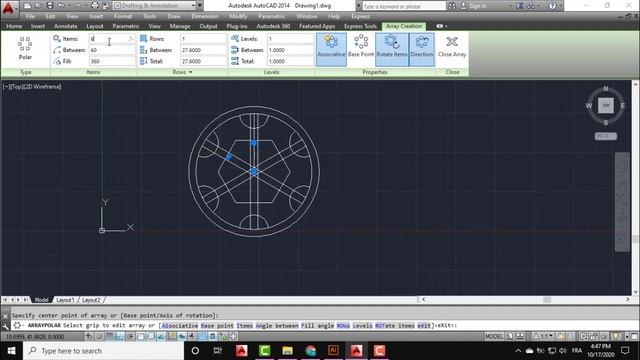Click the Items count input field
The height and width of the screenshot is (360, 640).
(x=112, y=38)
